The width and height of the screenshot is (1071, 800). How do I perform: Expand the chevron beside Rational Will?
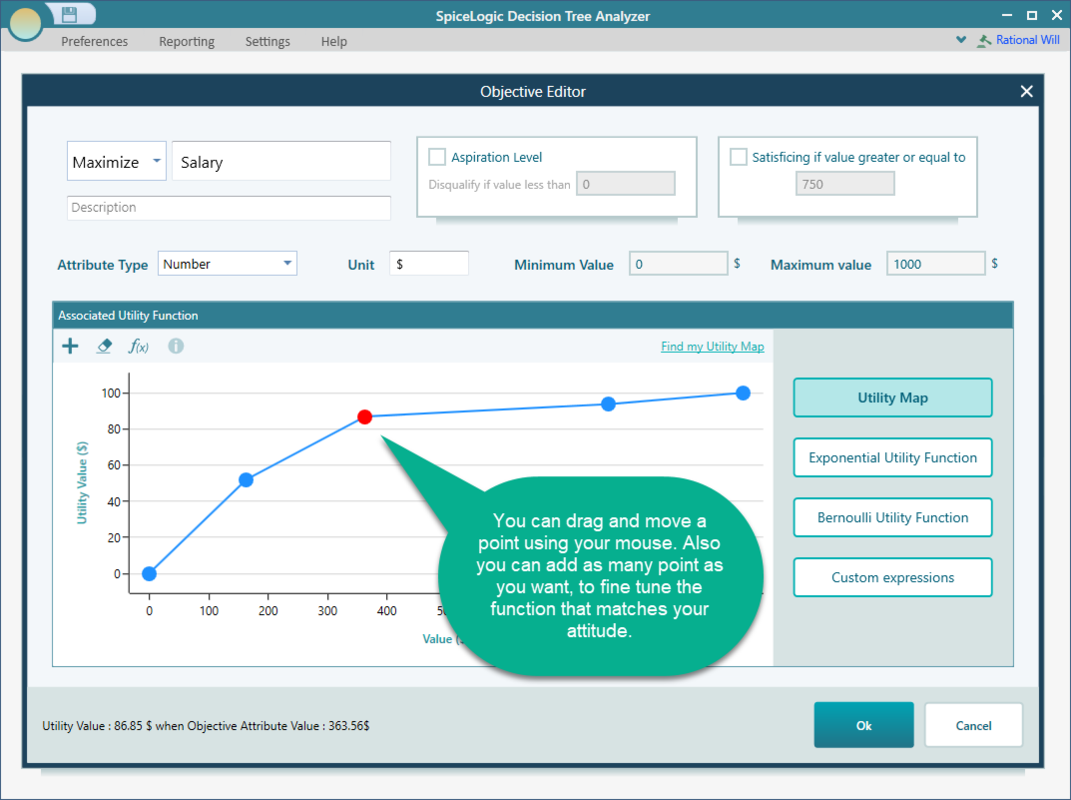pos(961,40)
